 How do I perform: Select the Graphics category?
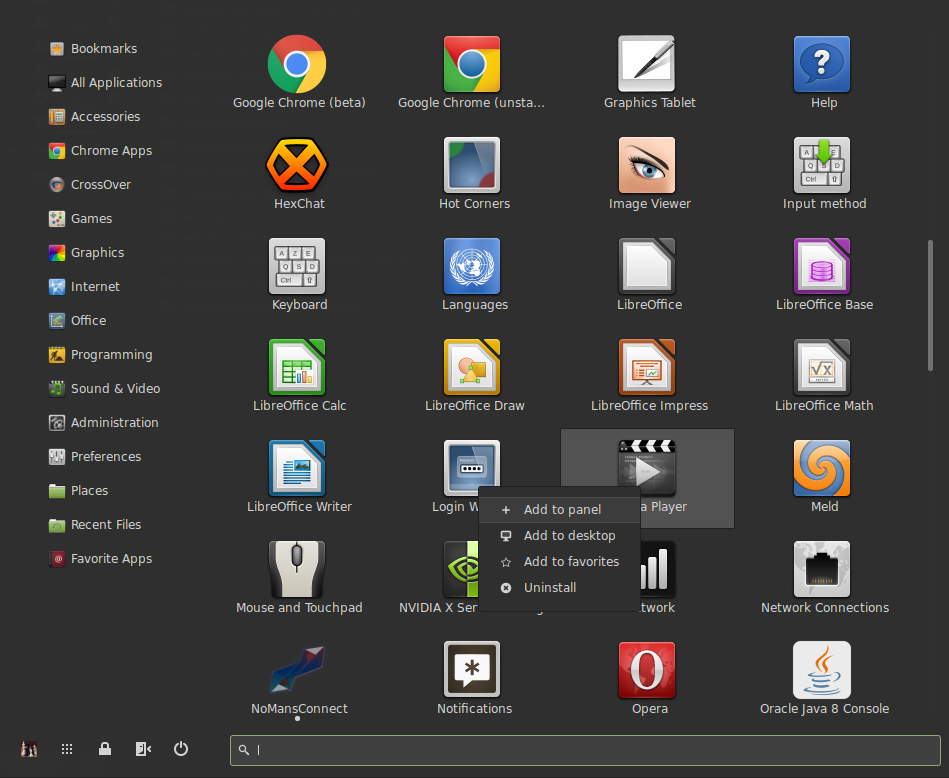(87, 252)
